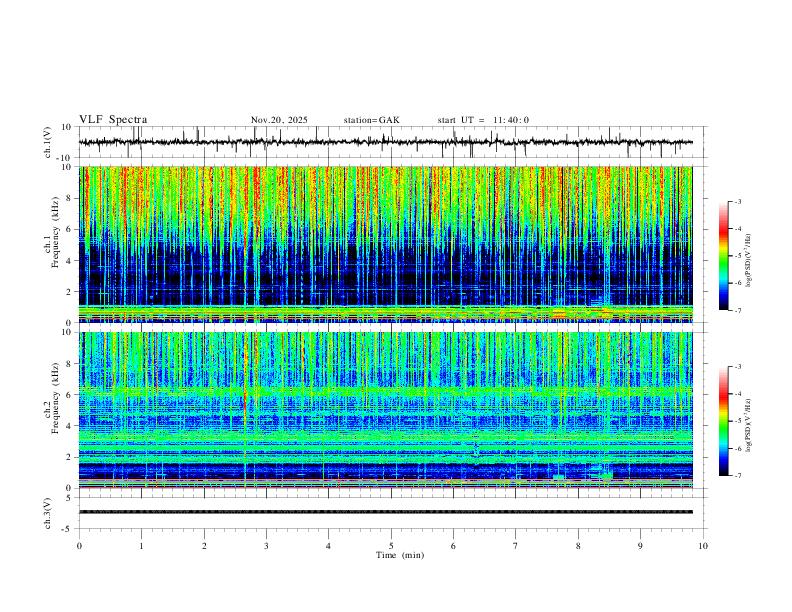Viewport: 792px width, 612px height.
Task: Click time axis tick label '7'
Action: [x=516, y=546]
